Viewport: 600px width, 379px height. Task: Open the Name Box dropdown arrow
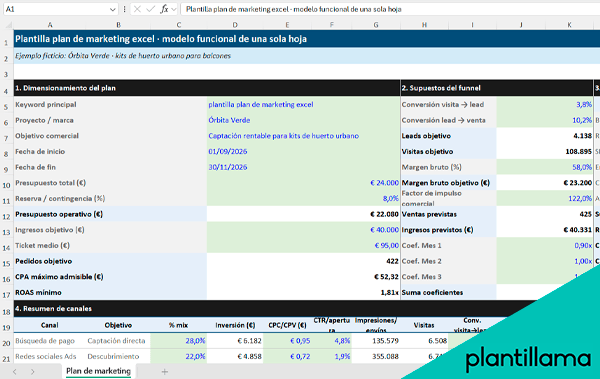pyautogui.click(x=112, y=9)
